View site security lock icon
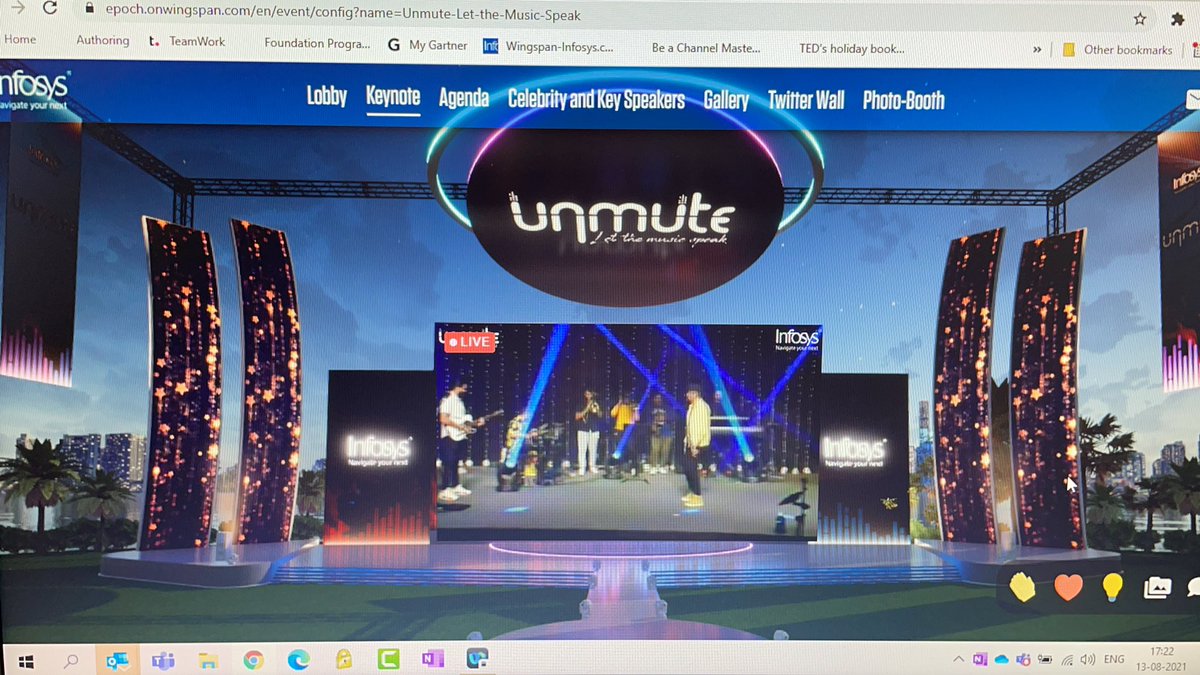Image resolution: width=1200 pixels, height=675 pixels. 90,9
